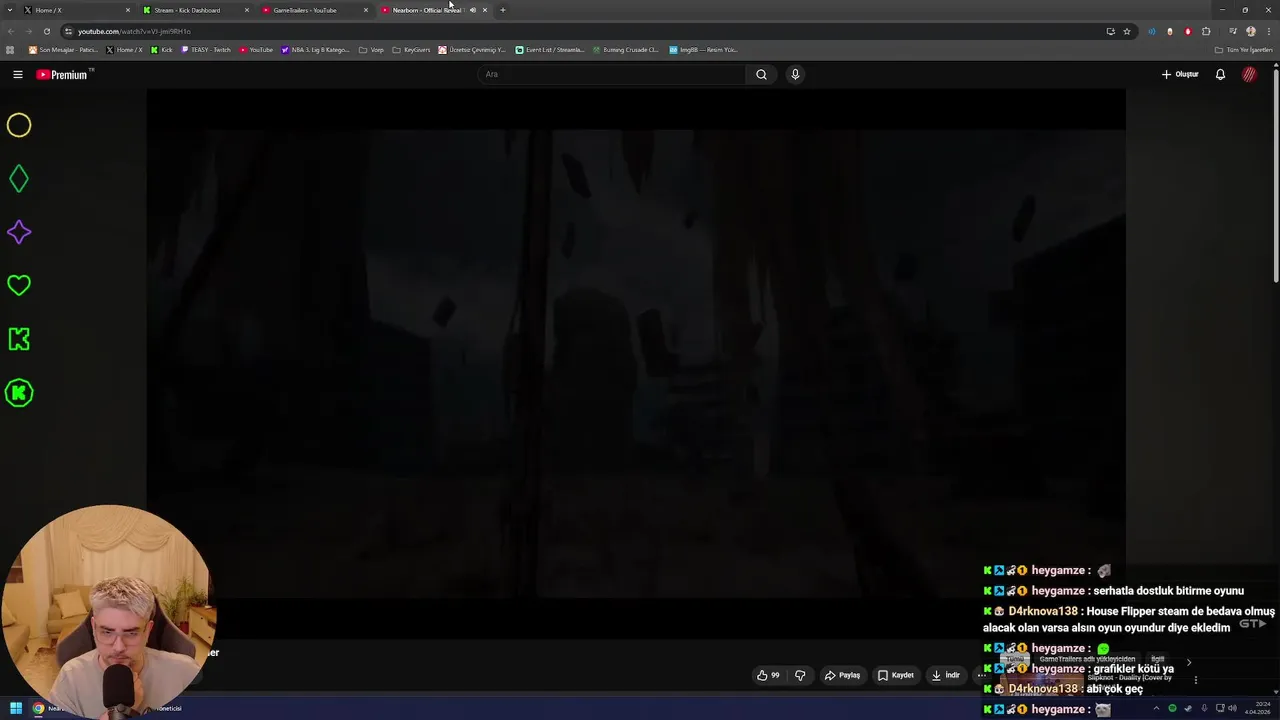Open the YouTube hamburger guide menu
Viewport: 1280px width, 720px height.
click(18, 74)
